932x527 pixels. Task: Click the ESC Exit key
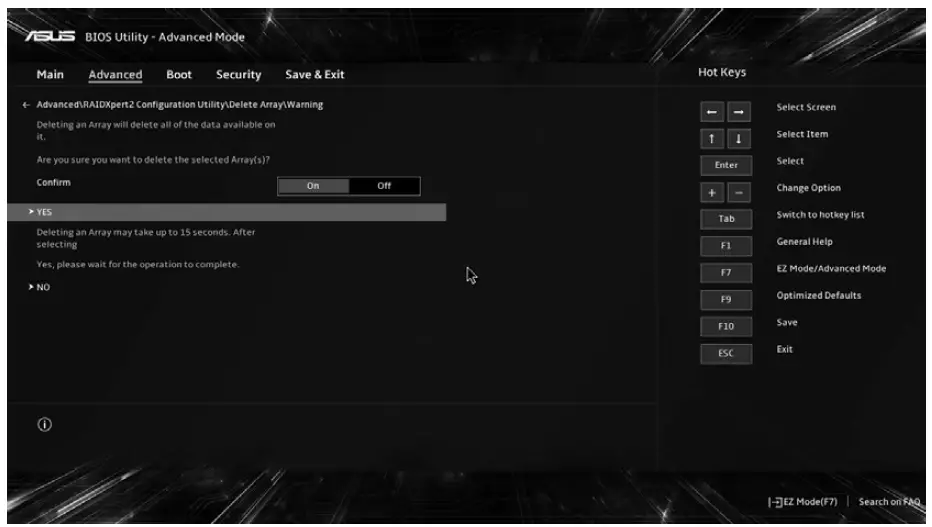[726, 353]
